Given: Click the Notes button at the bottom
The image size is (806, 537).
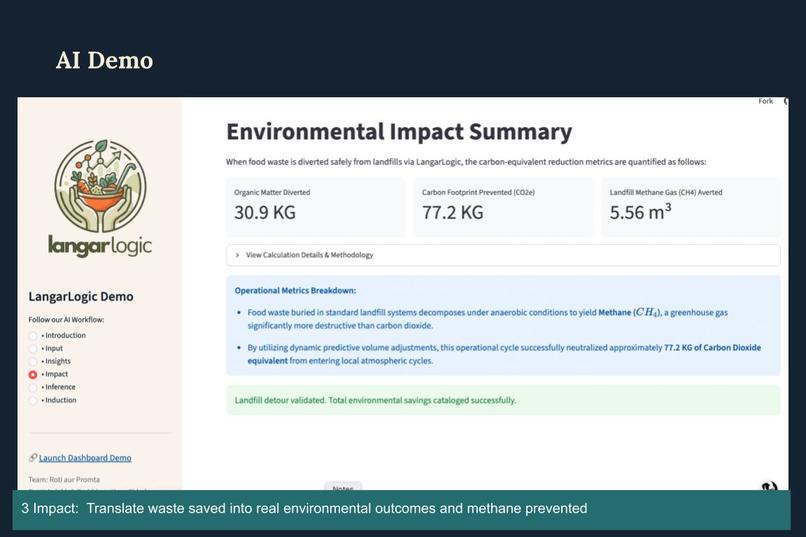Looking at the screenshot, I should click(x=343, y=487).
